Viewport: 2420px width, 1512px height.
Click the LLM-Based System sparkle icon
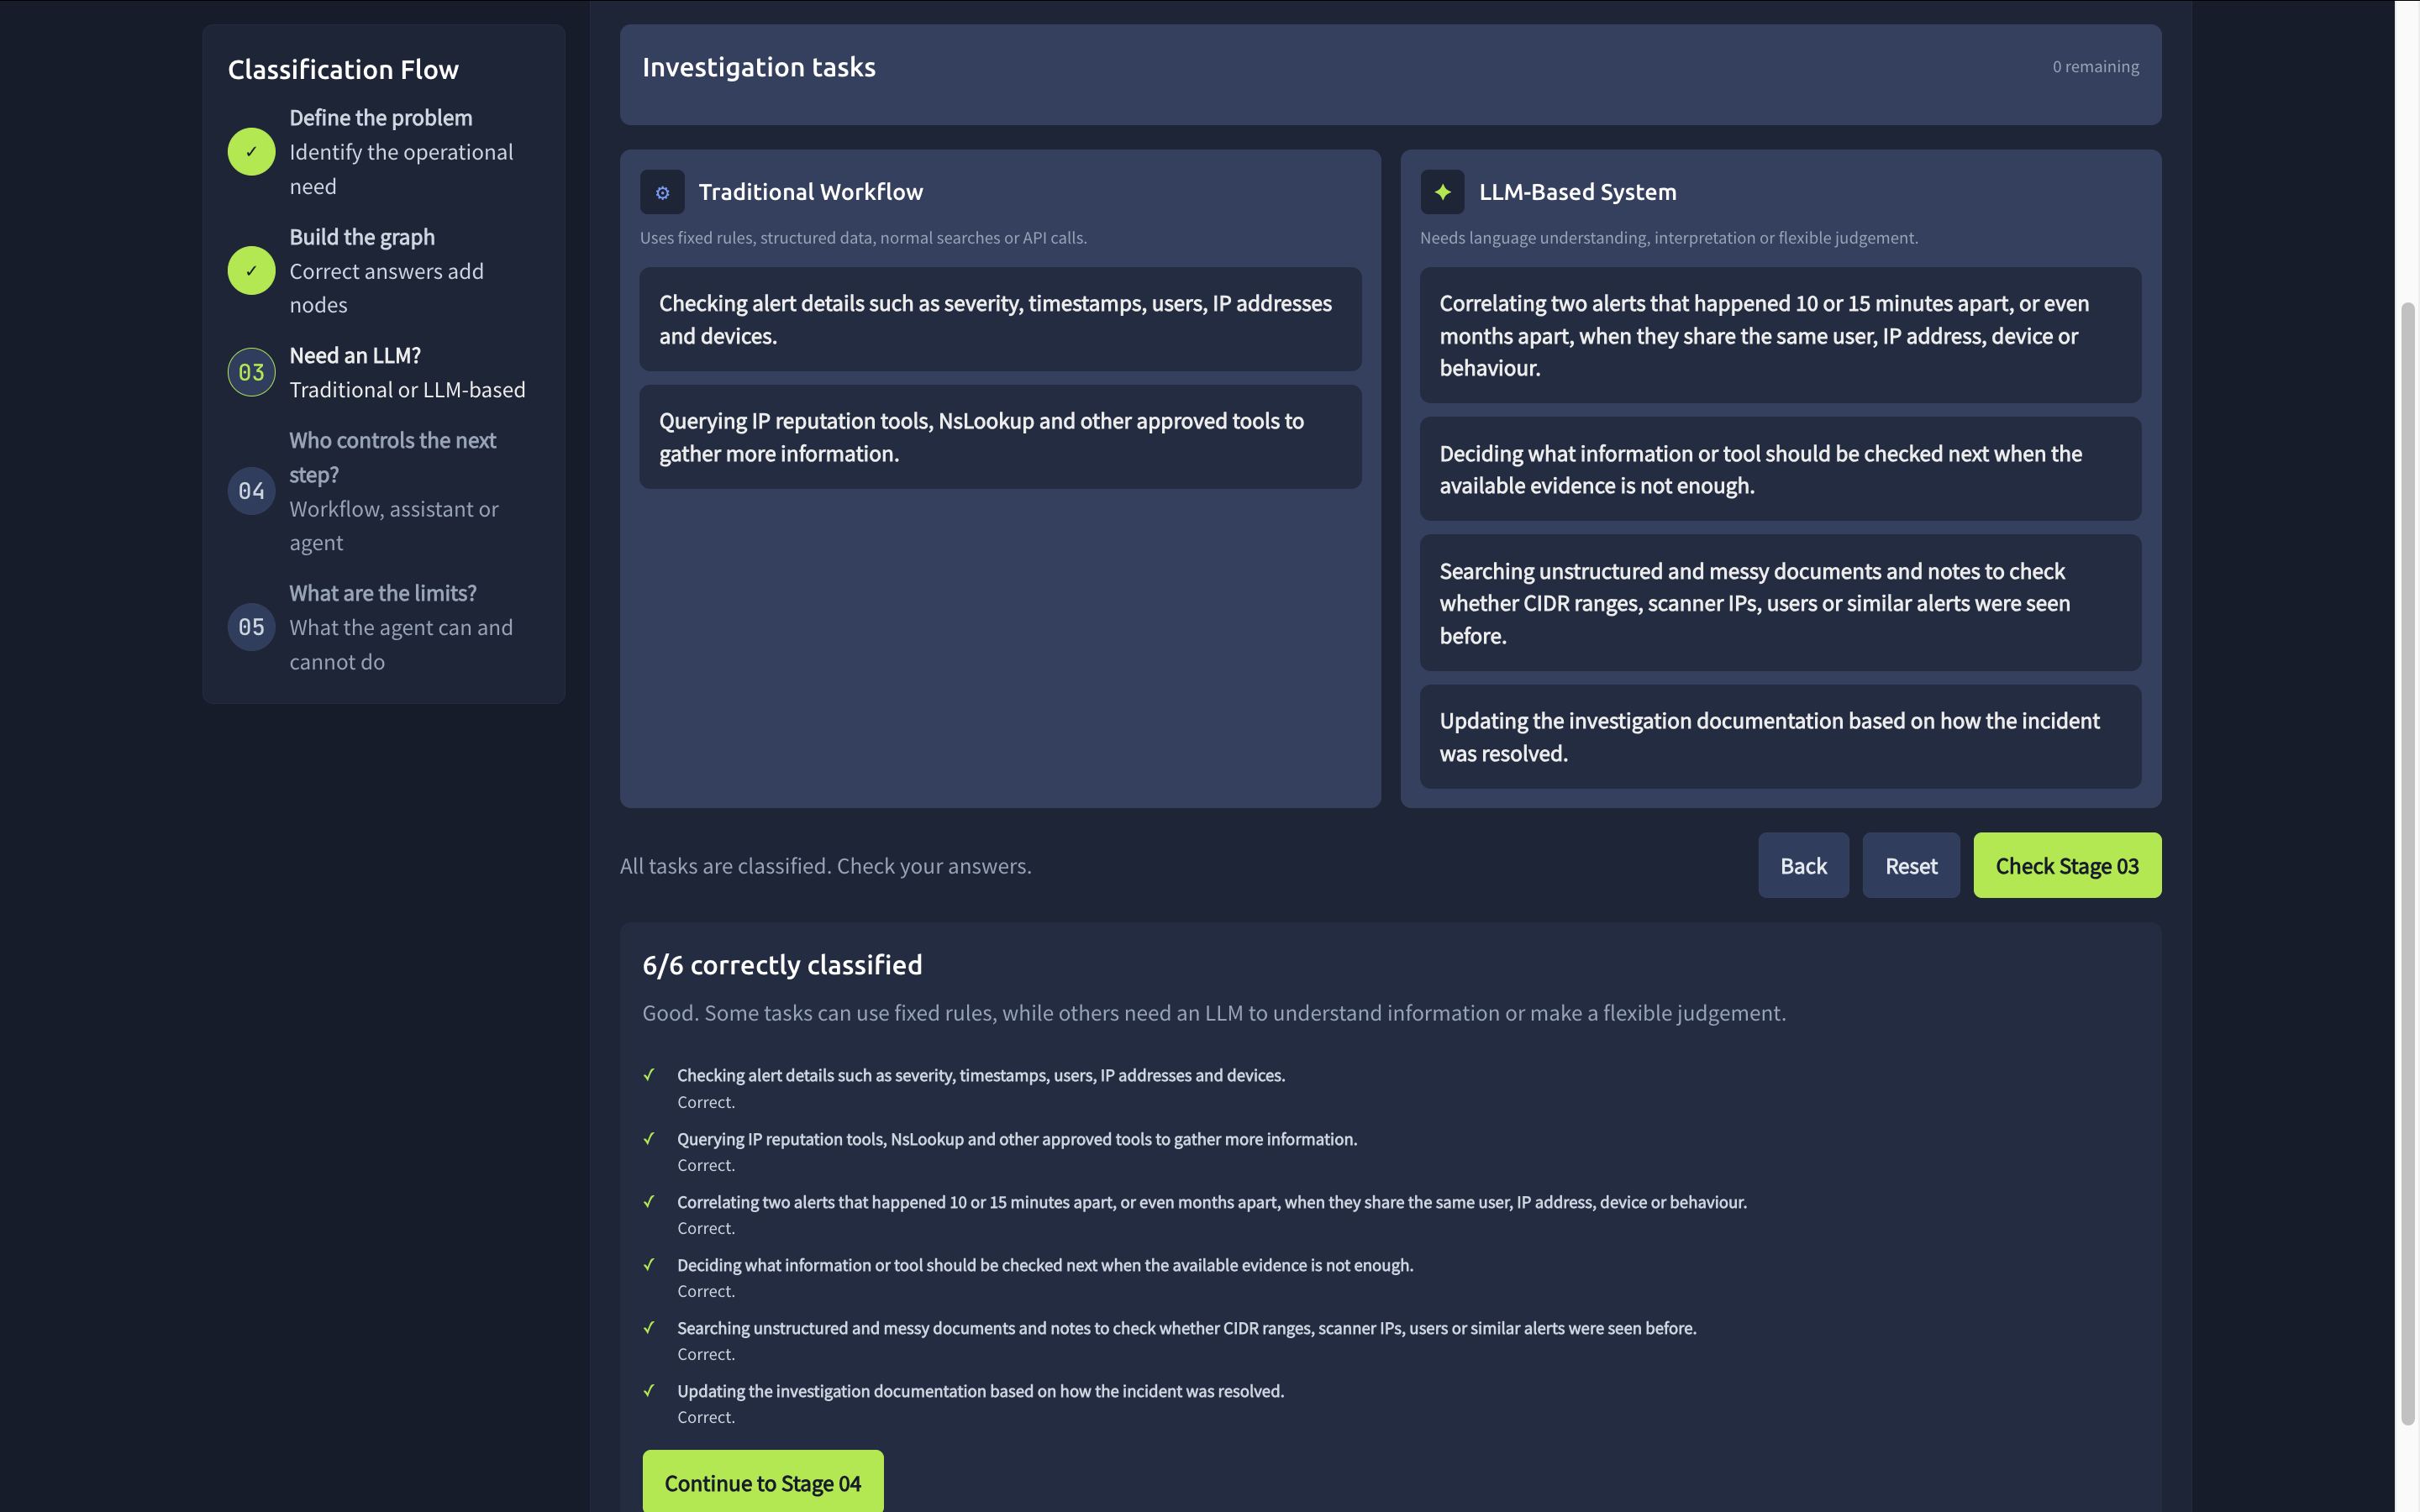tap(1442, 192)
